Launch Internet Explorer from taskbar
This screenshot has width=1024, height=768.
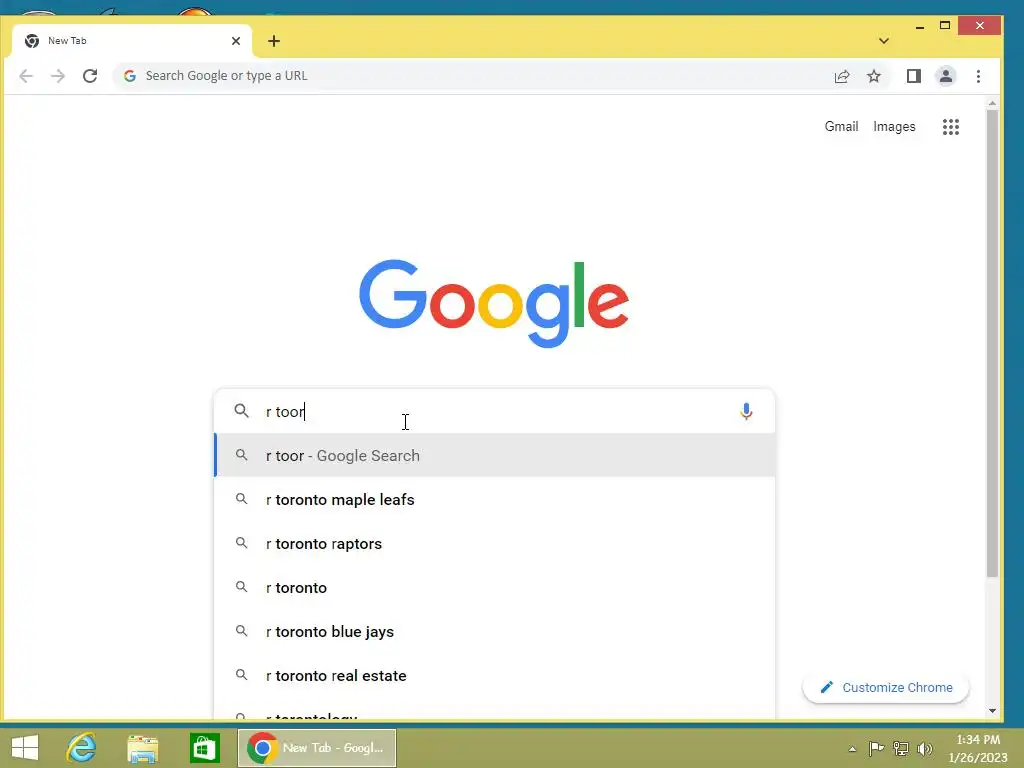coord(81,748)
